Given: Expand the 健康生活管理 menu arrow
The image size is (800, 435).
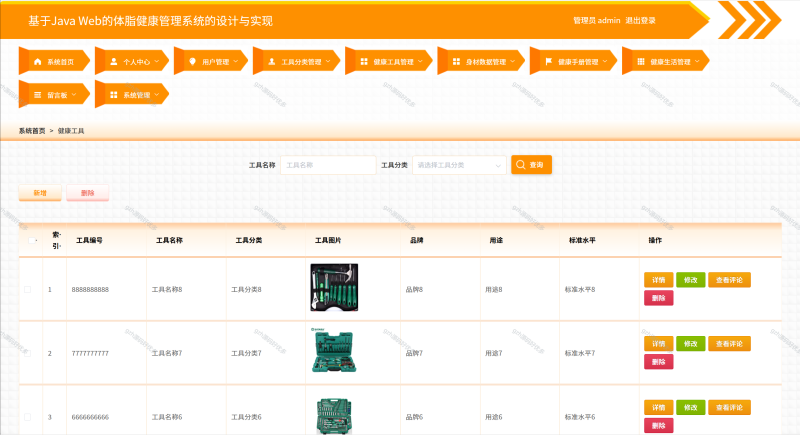Looking at the screenshot, I should (x=697, y=62).
